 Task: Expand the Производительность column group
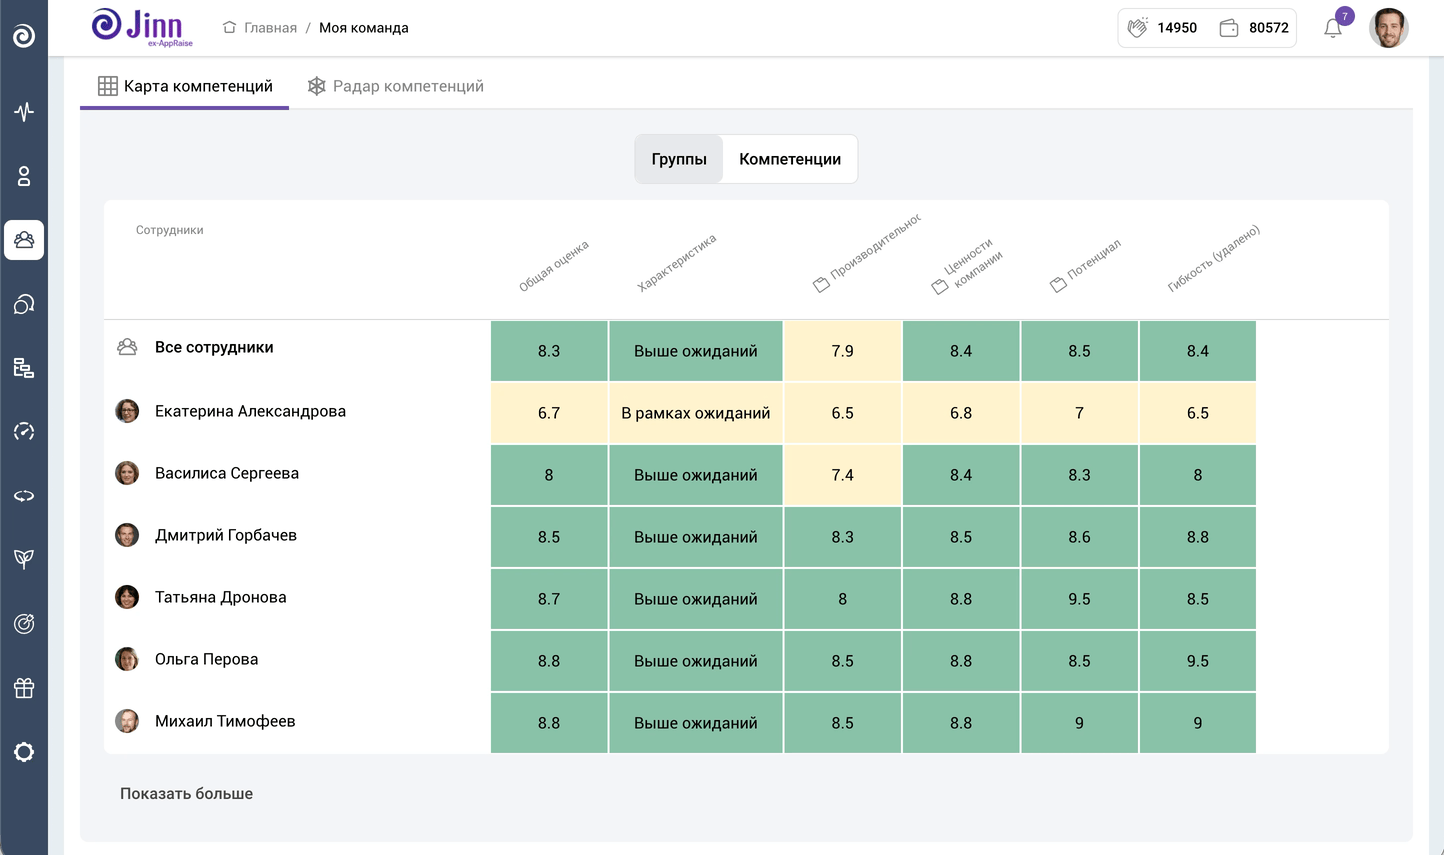pos(822,285)
